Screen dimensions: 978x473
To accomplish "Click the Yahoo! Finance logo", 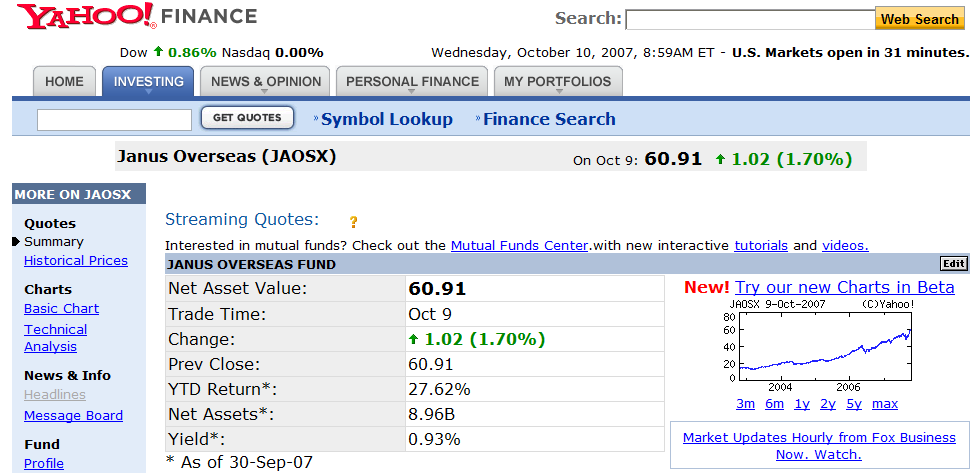I will coord(137,16).
